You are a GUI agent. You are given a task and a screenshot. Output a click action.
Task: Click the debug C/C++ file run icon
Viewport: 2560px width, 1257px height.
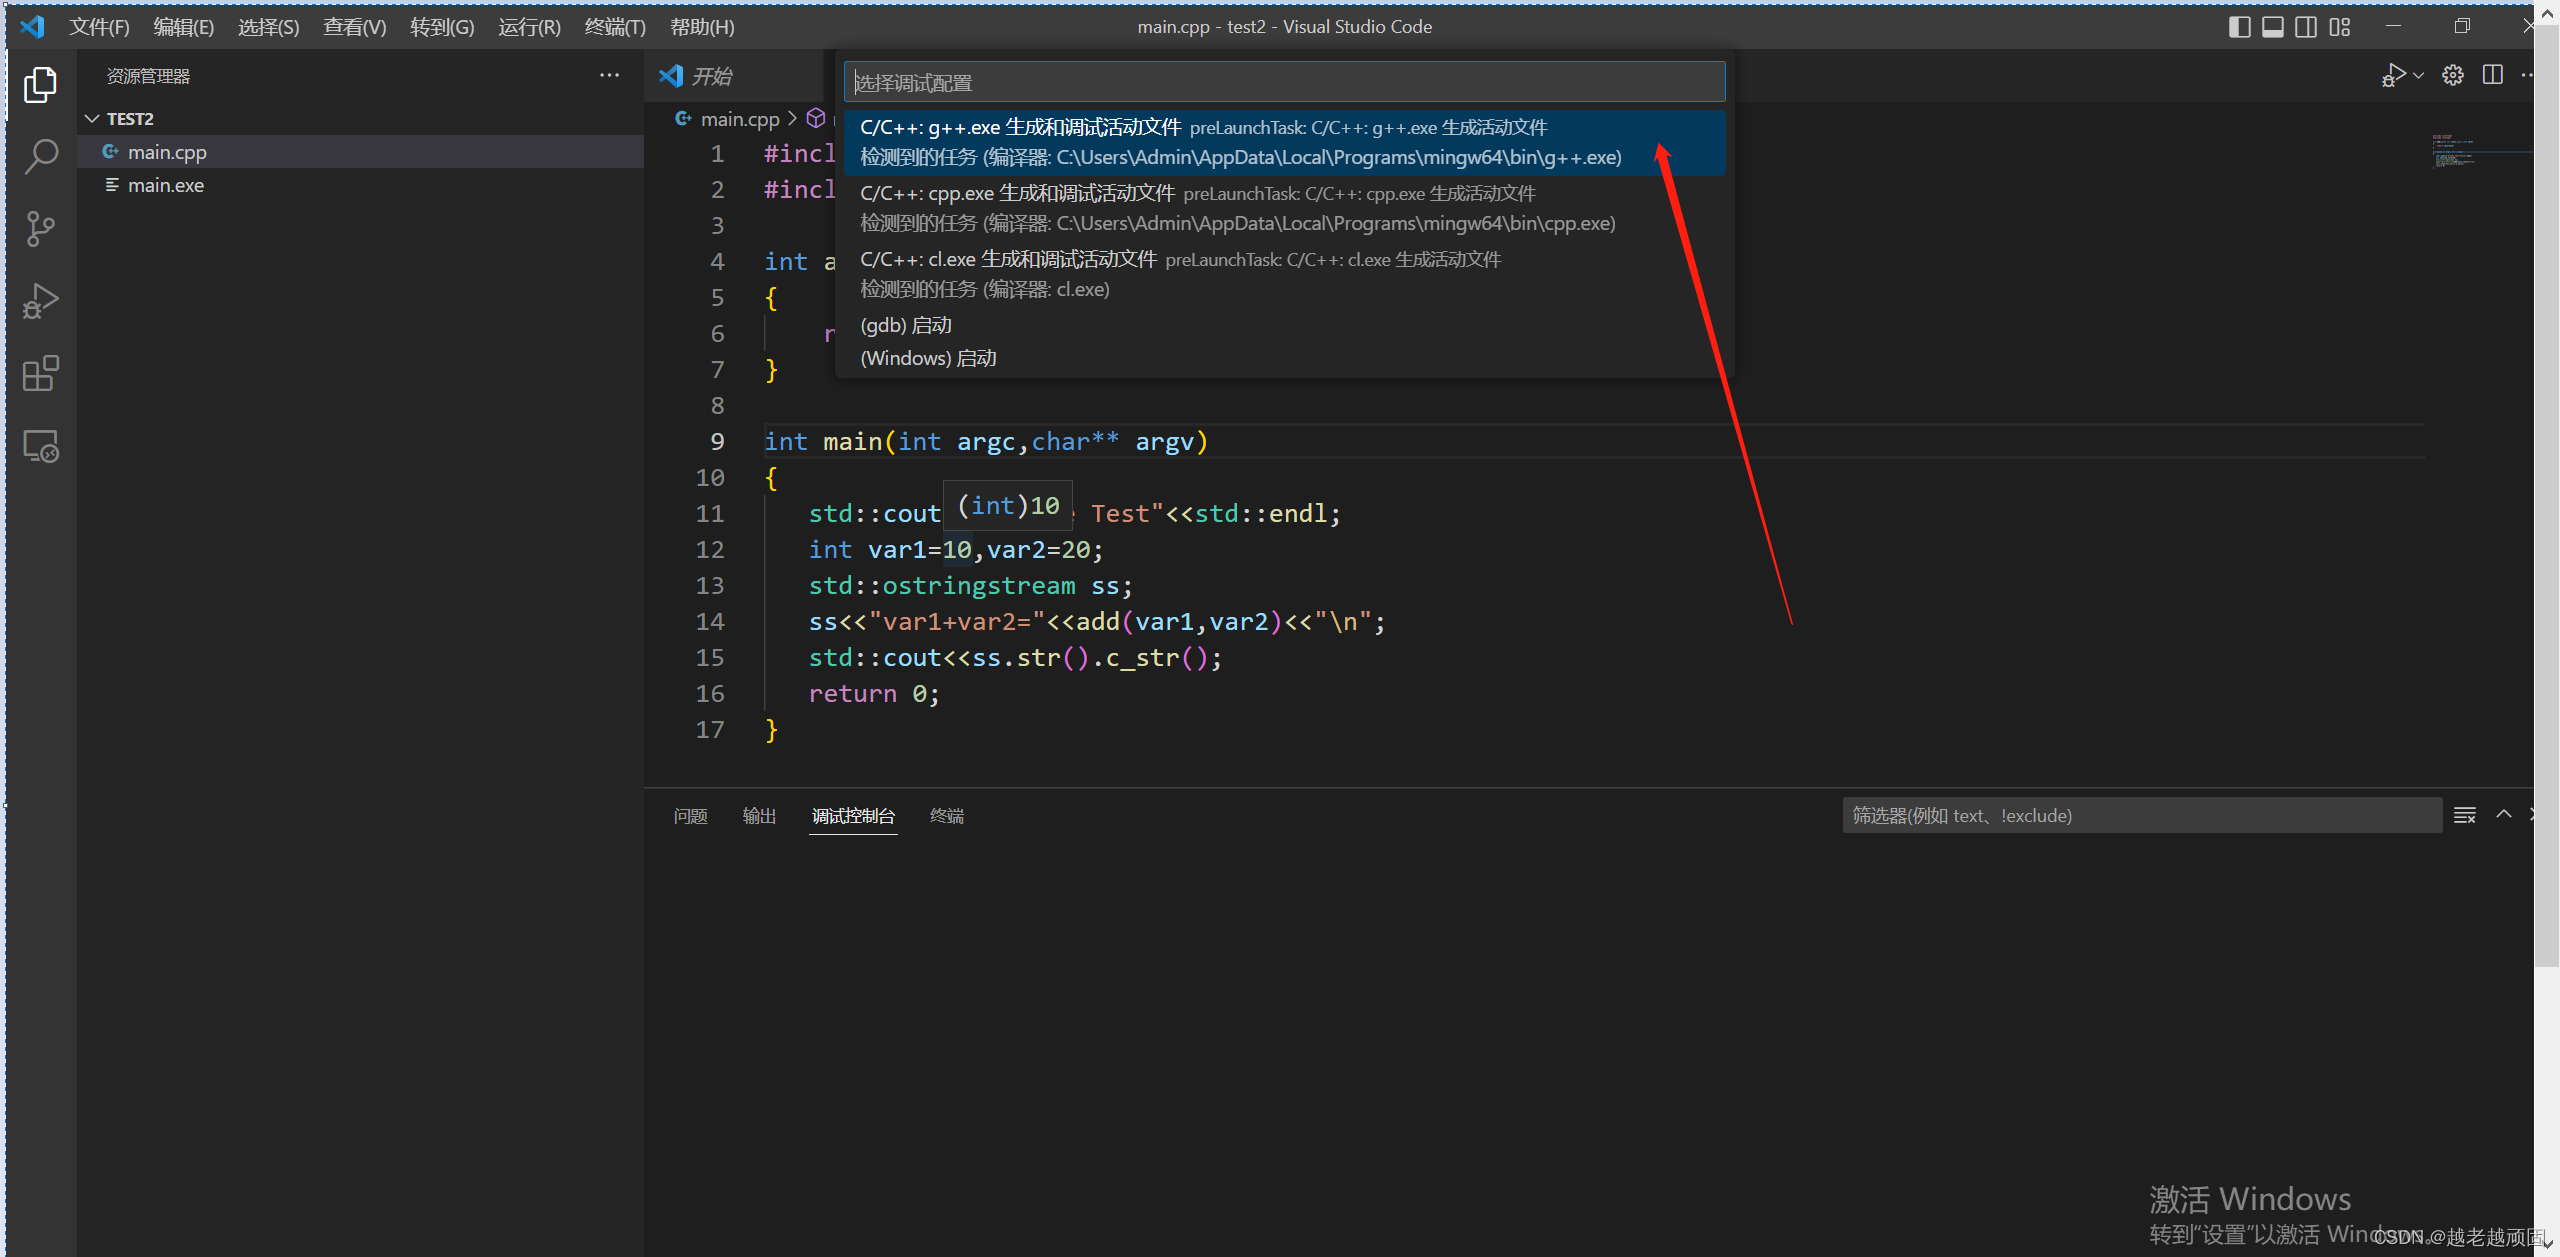pos(2393,76)
